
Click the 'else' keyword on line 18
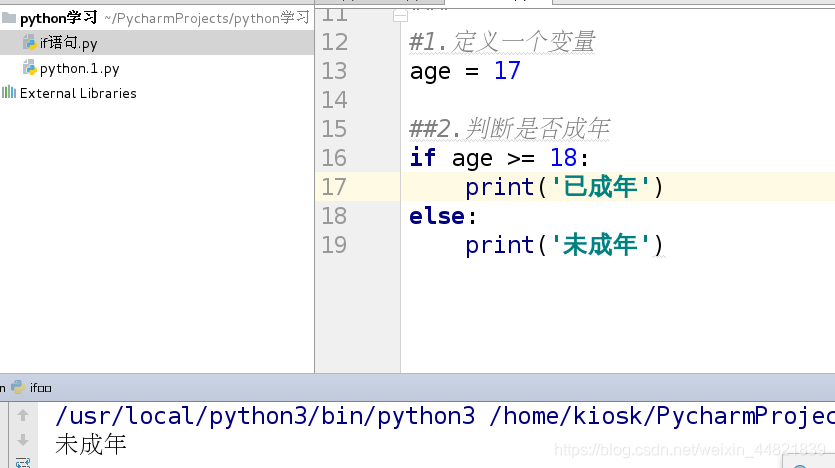tap(437, 216)
